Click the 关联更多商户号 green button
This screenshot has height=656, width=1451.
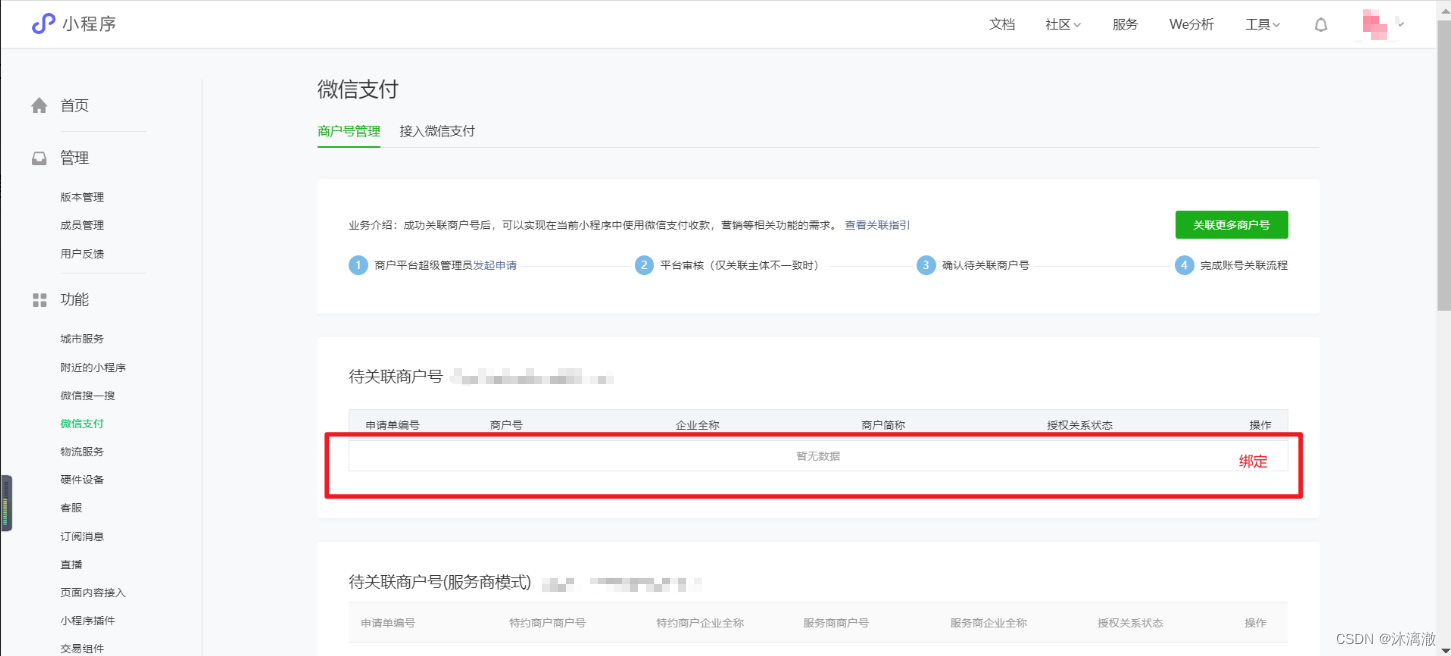pyautogui.click(x=1231, y=225)
